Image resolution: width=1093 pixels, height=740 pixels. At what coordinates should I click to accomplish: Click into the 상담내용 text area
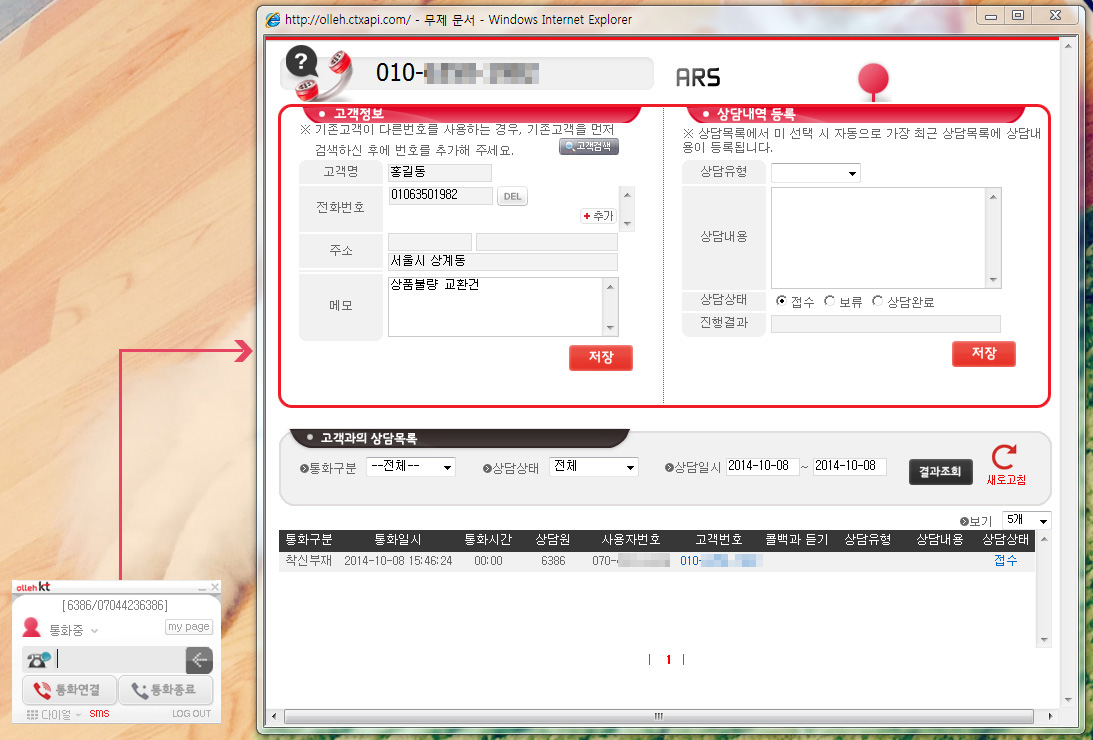click(x=878, y=237)
